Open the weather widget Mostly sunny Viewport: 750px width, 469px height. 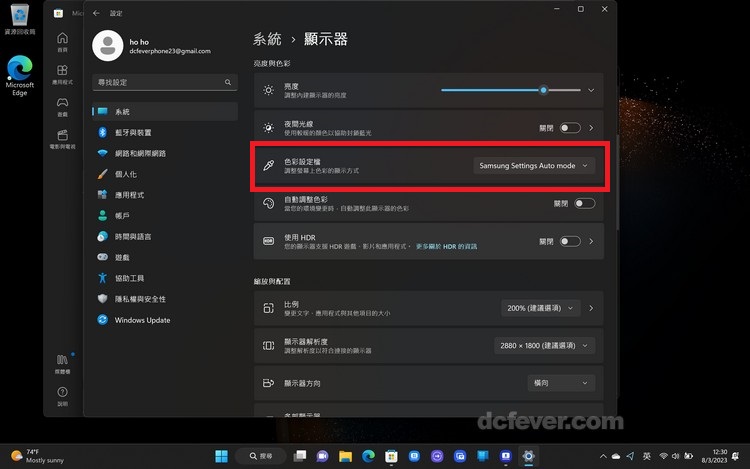coord(38,456)
